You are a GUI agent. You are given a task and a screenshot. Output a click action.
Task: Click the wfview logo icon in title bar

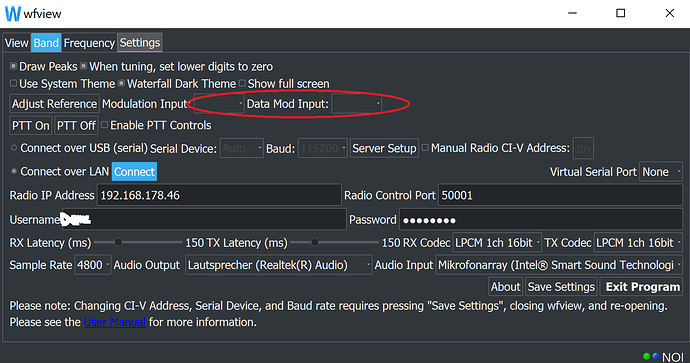13,13
